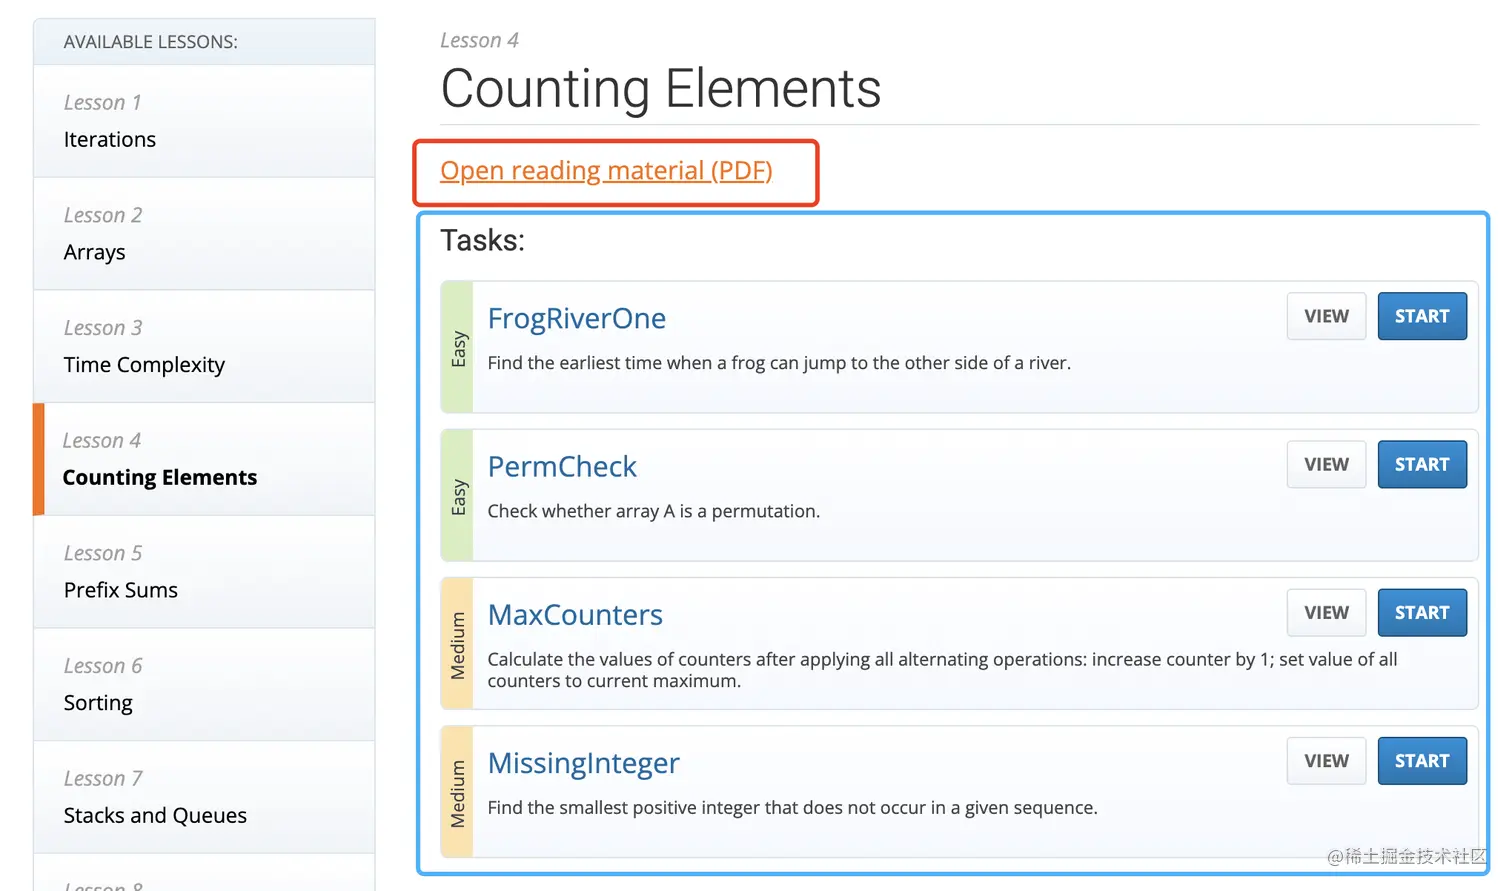This screenshot has width=1512, height=891.
Task: View the PermCheck task
Action: coord(1326,464)
